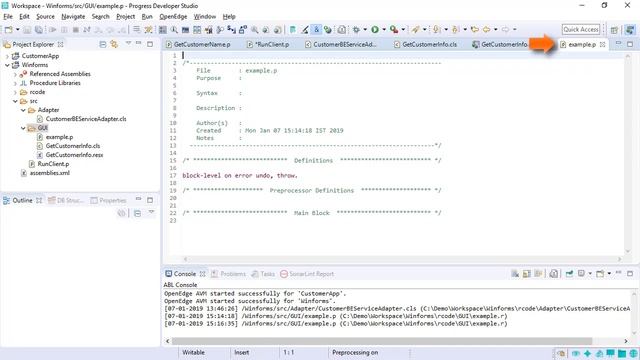Open the Outline View Menu triangle
The image size is (640, 360).
[151, 212]
